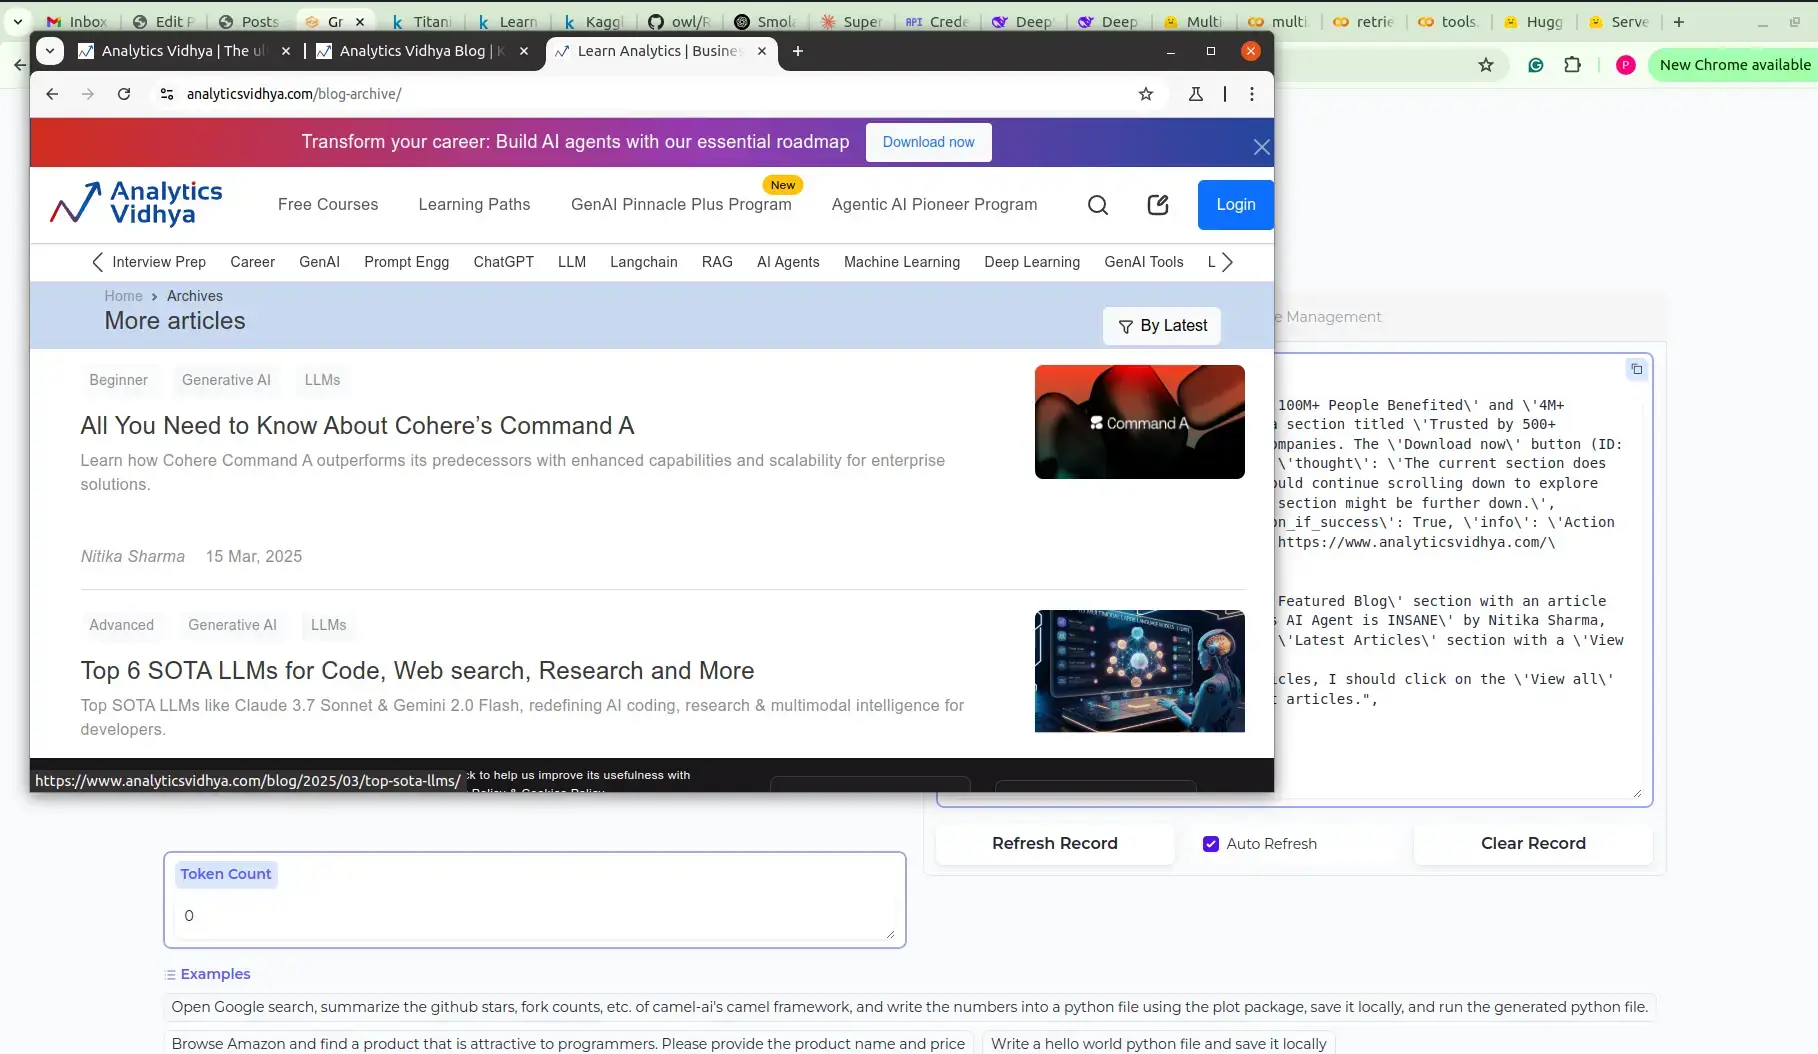
Task: Open the Chrome extensions puzzle icon
Action: (x=1572, y=65)
